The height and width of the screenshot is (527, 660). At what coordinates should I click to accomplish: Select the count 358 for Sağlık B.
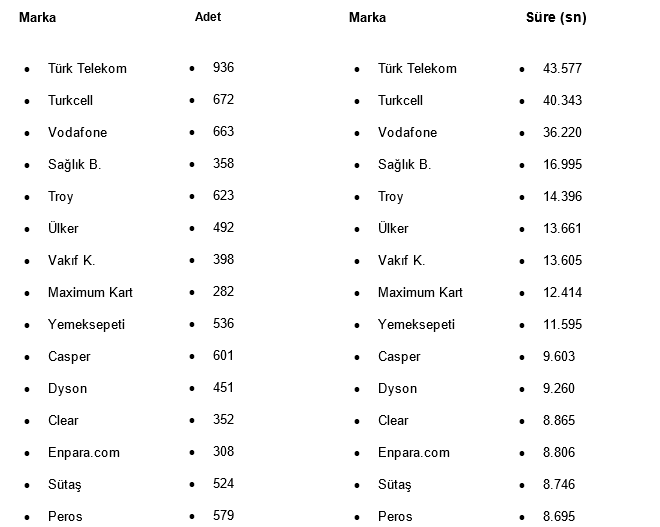(223, 164)
